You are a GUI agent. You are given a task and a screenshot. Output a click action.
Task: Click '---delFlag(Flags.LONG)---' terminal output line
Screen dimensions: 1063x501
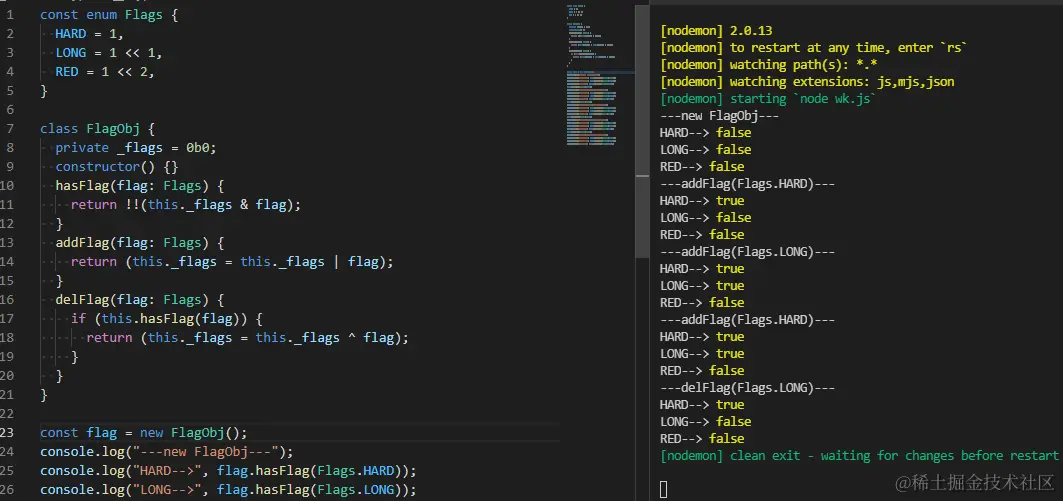[747, 387]
